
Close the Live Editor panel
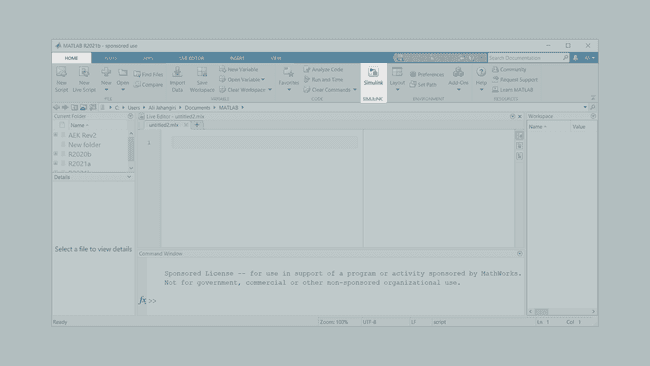pyautogui.click(x=519, y=116)
